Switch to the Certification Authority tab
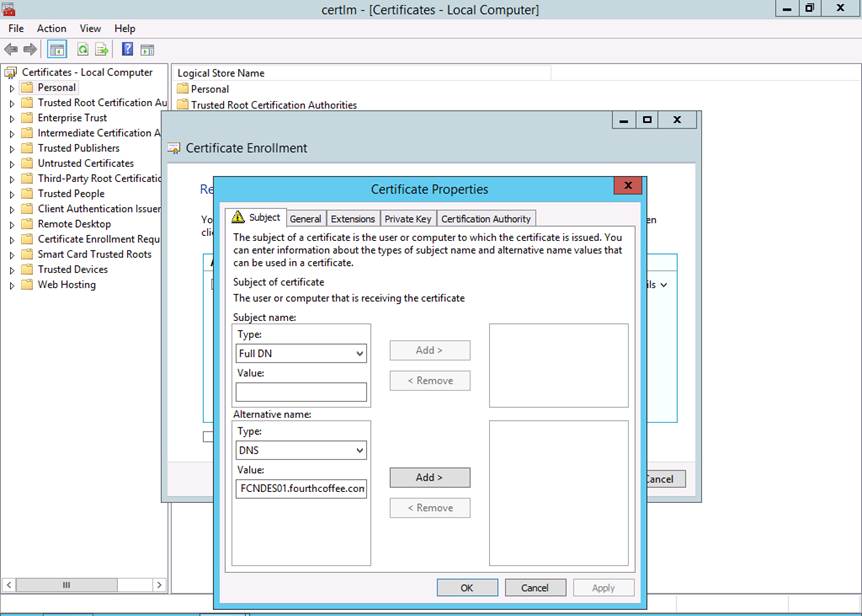 pos(486,218)
